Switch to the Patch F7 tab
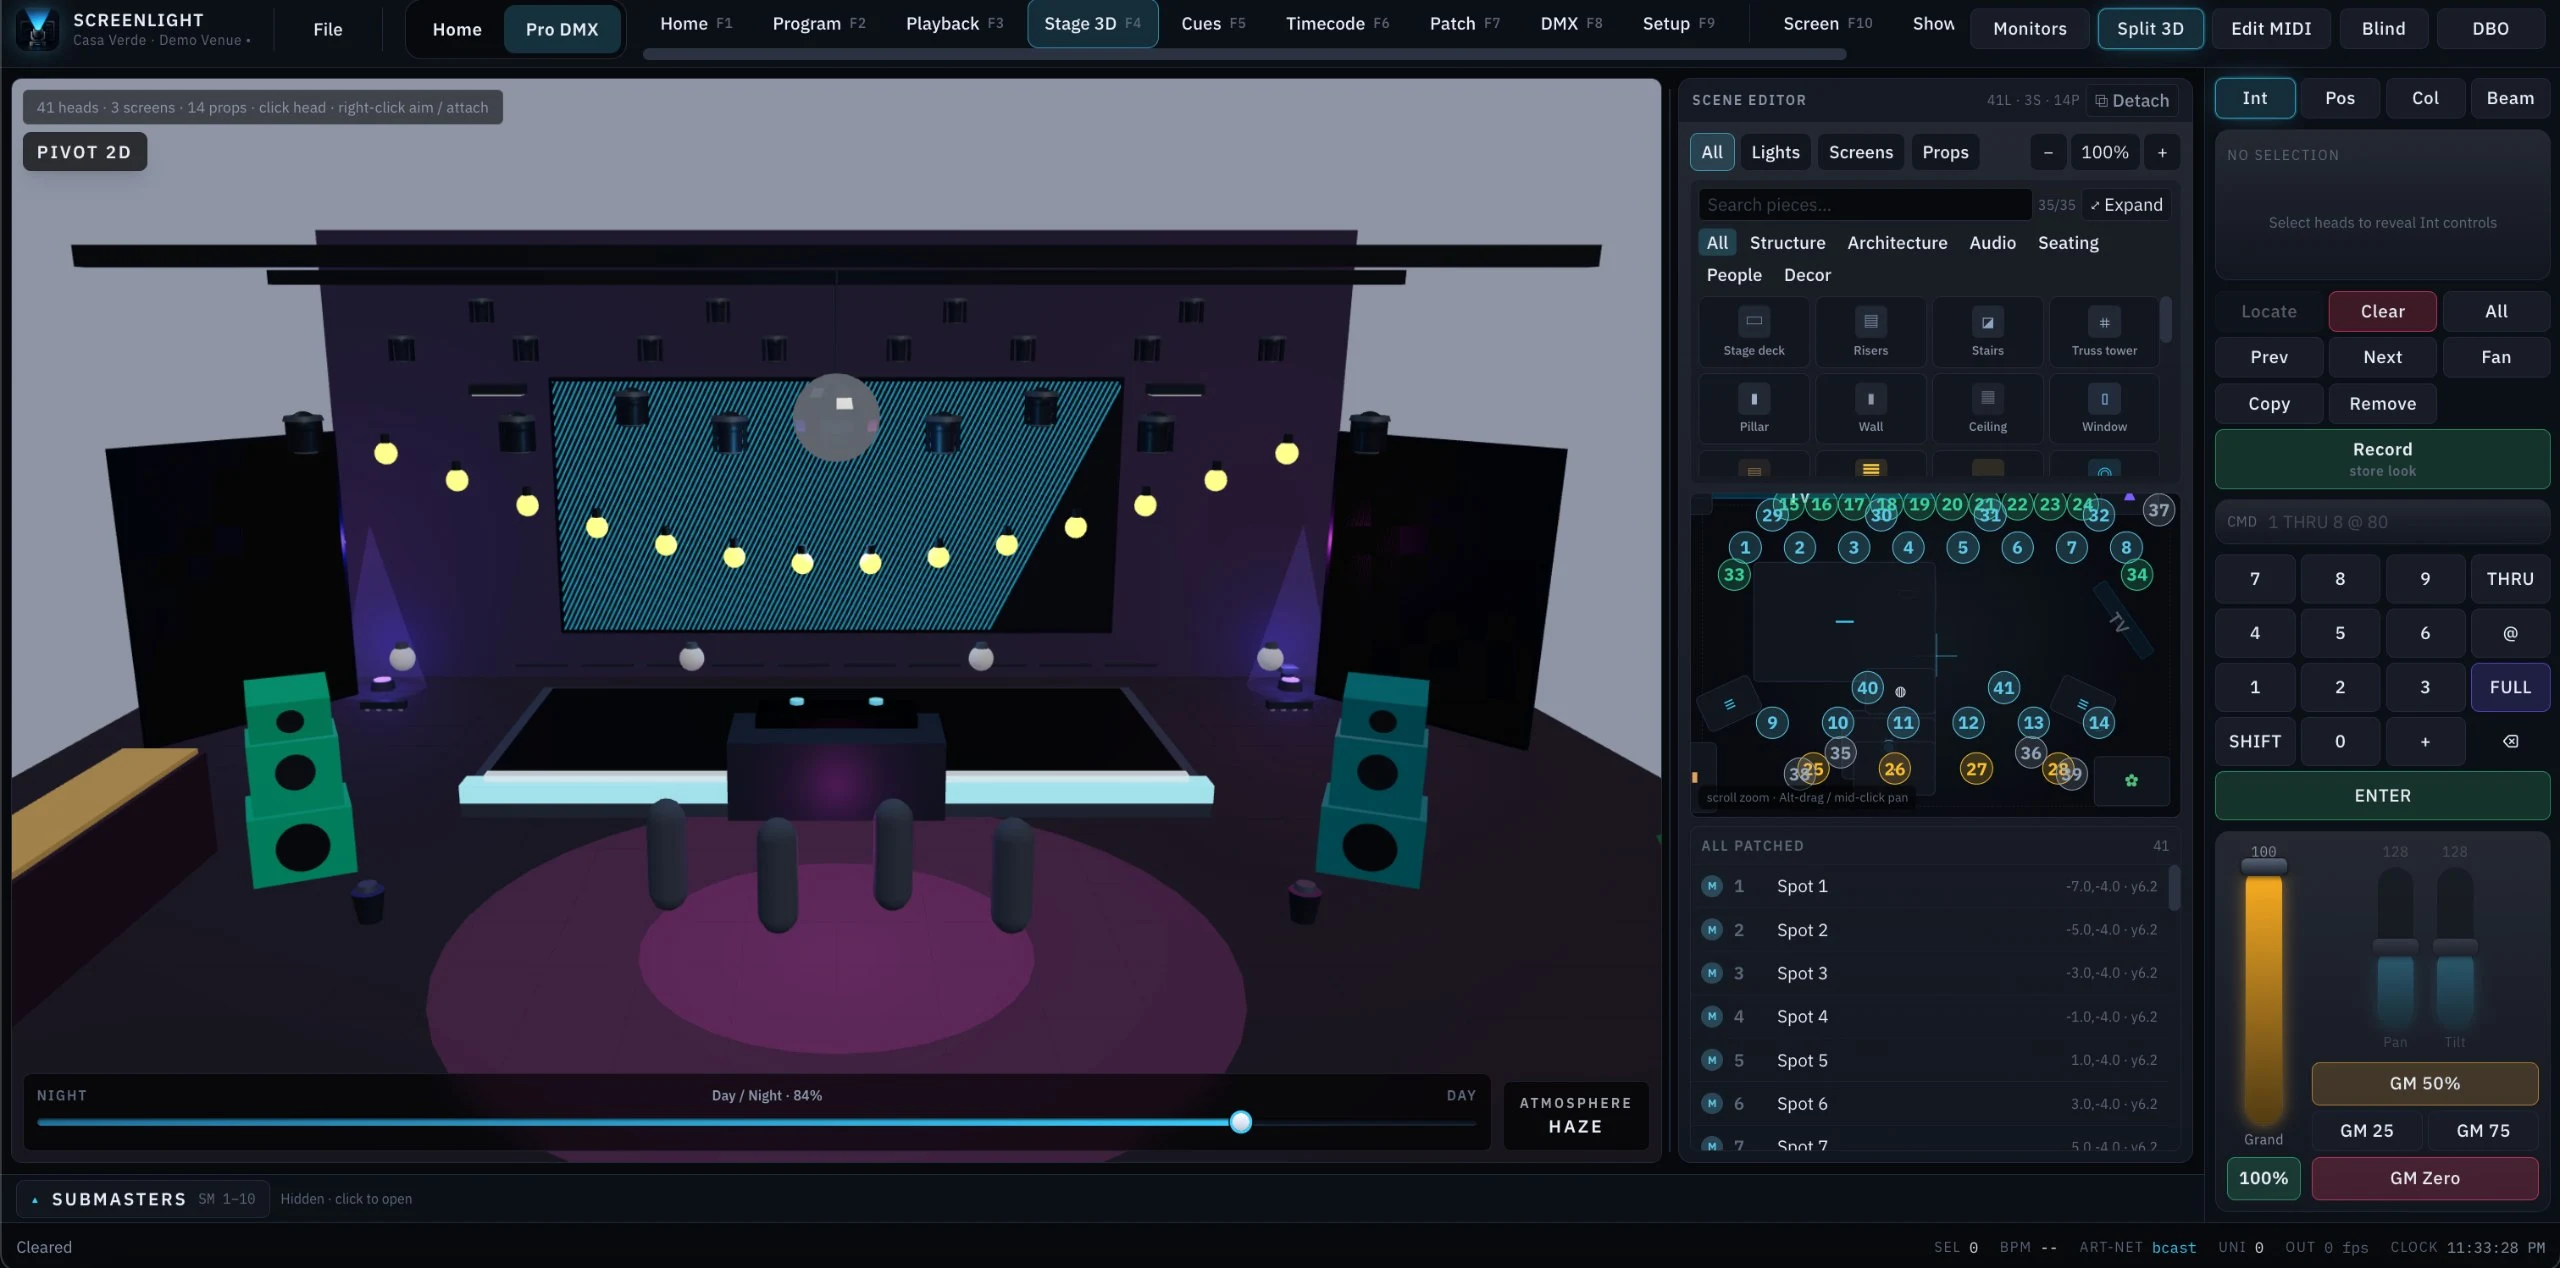2560x1268 pixels. (1464, 23)
